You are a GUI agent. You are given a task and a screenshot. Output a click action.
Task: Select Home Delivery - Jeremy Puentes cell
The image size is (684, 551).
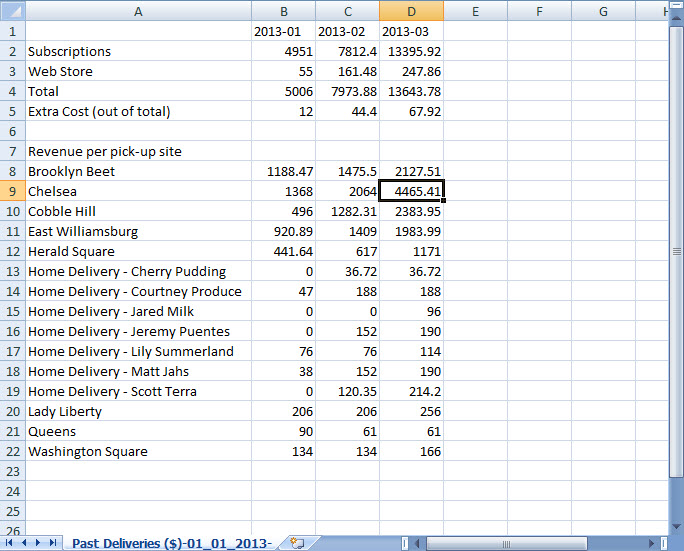(x=138, y=331)
